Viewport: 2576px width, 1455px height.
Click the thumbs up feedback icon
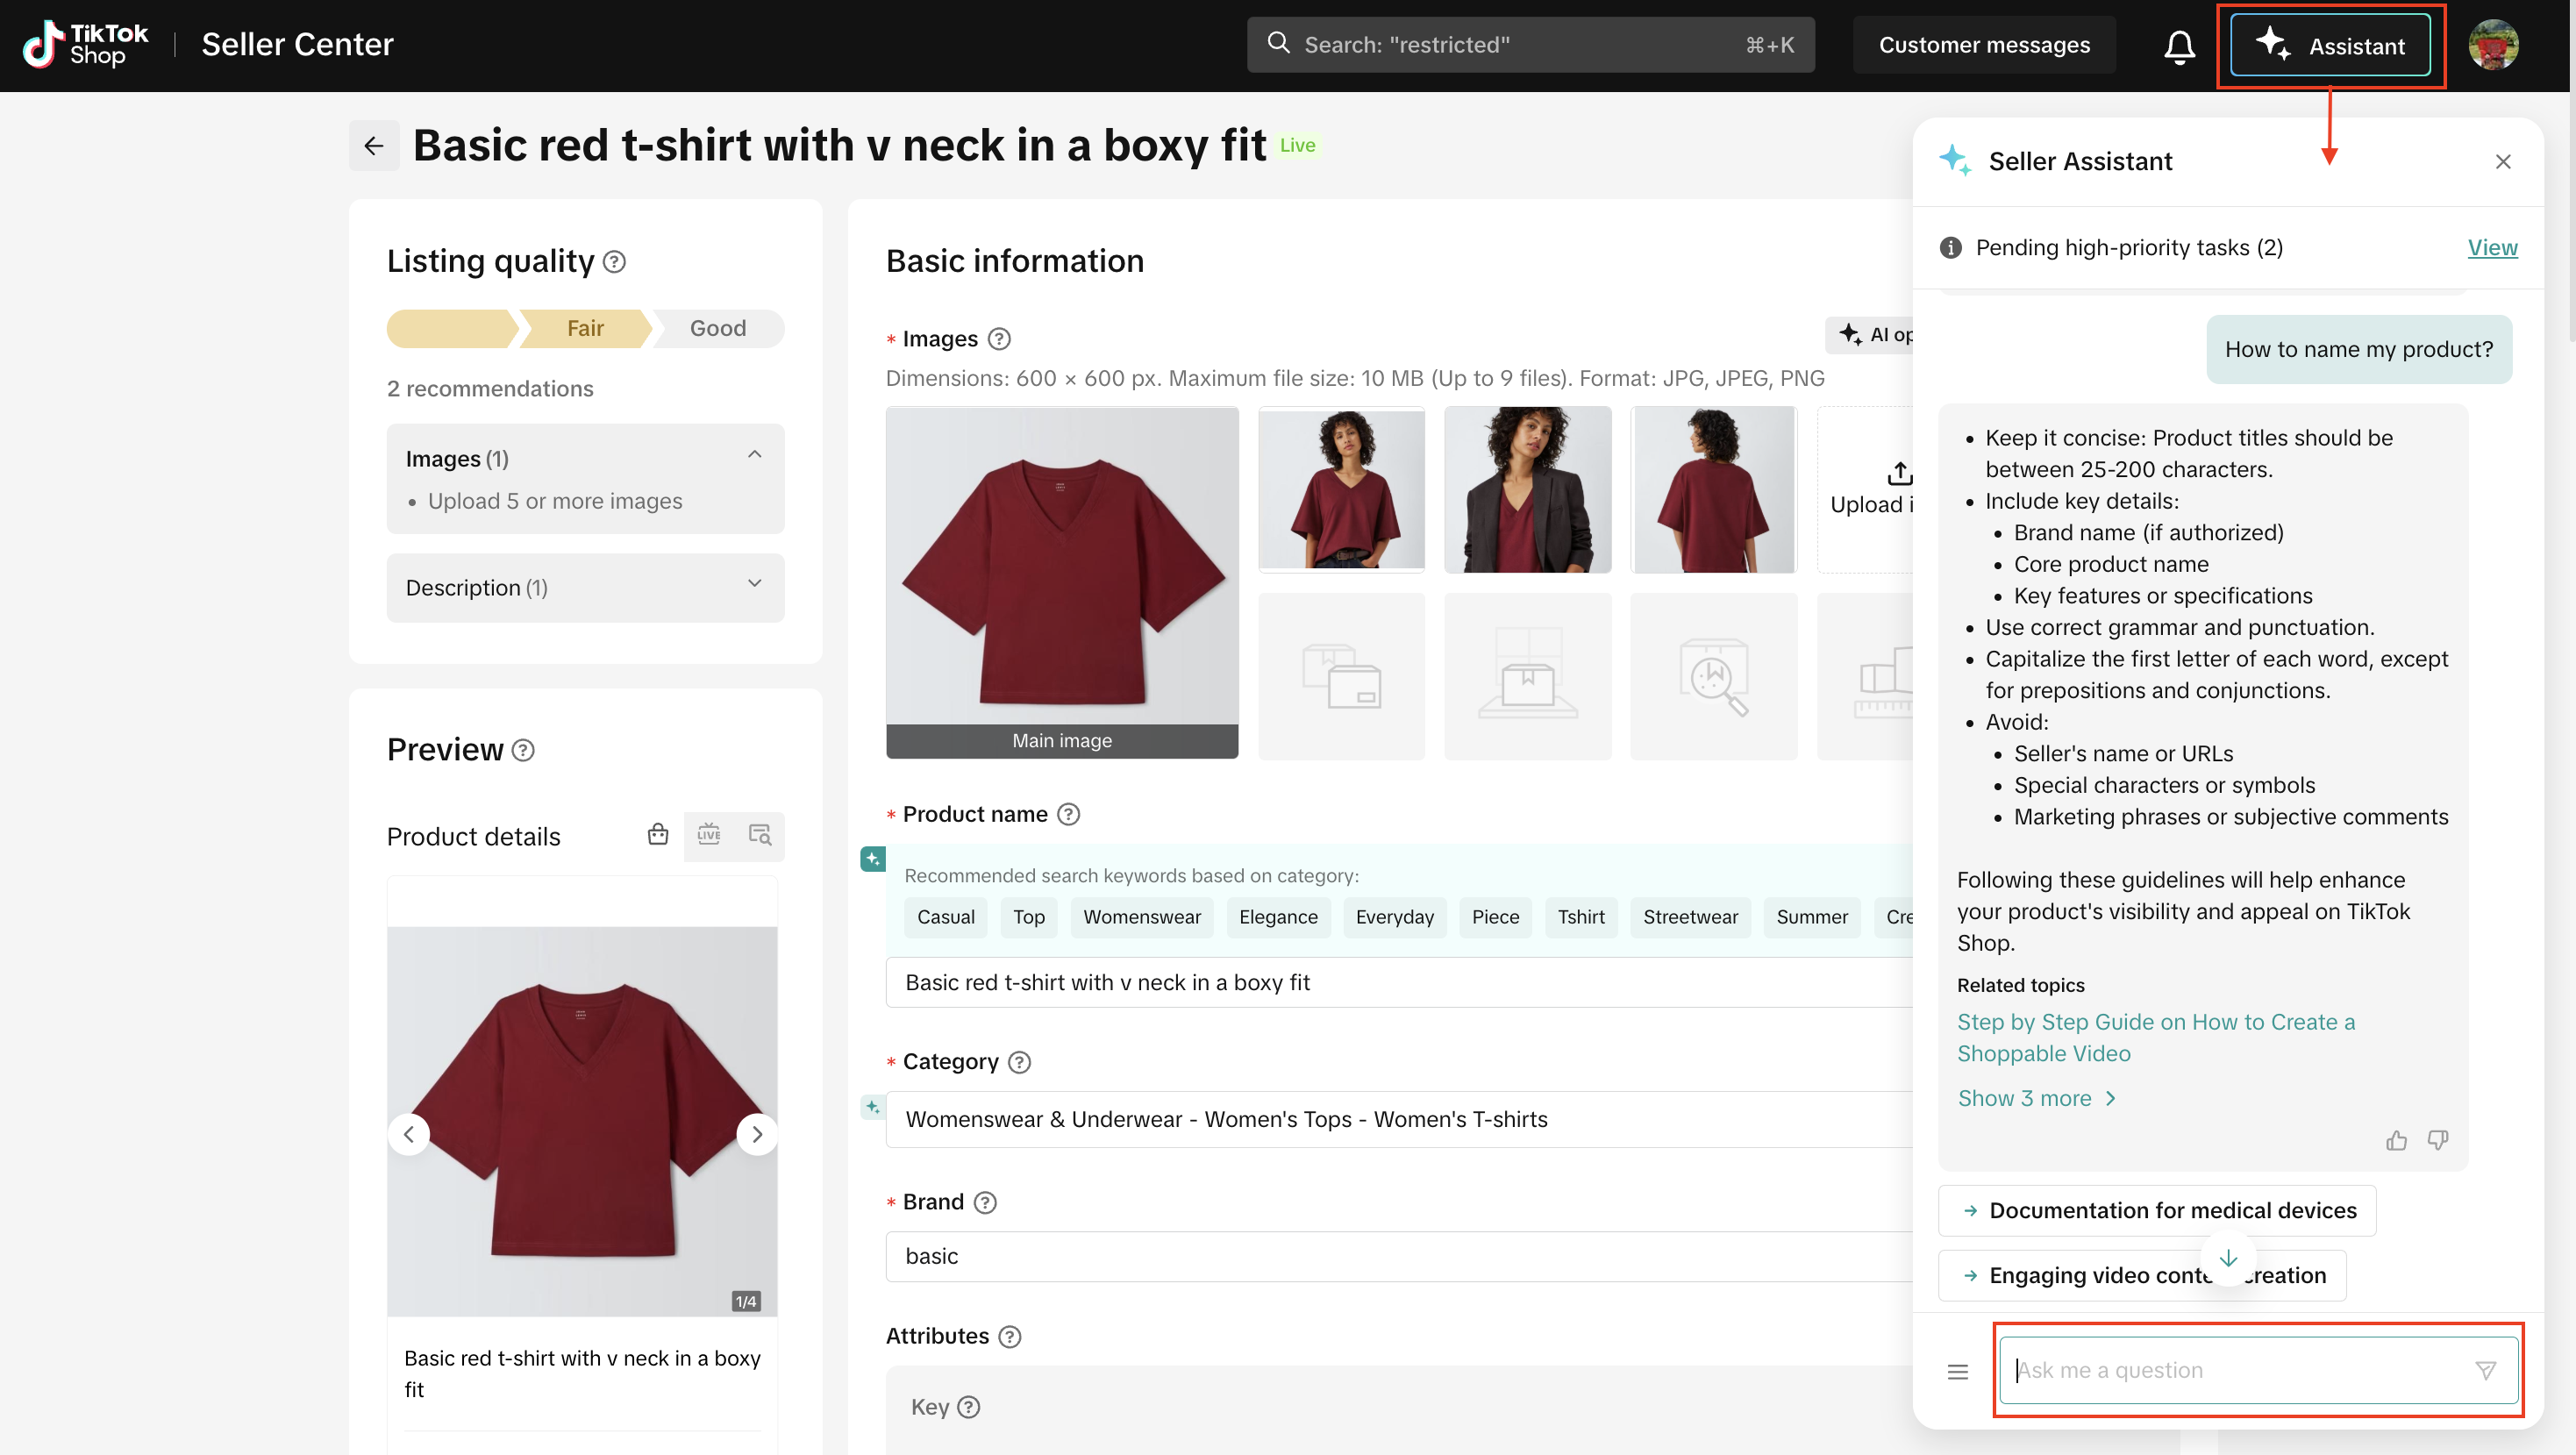pos(2396,1140)
